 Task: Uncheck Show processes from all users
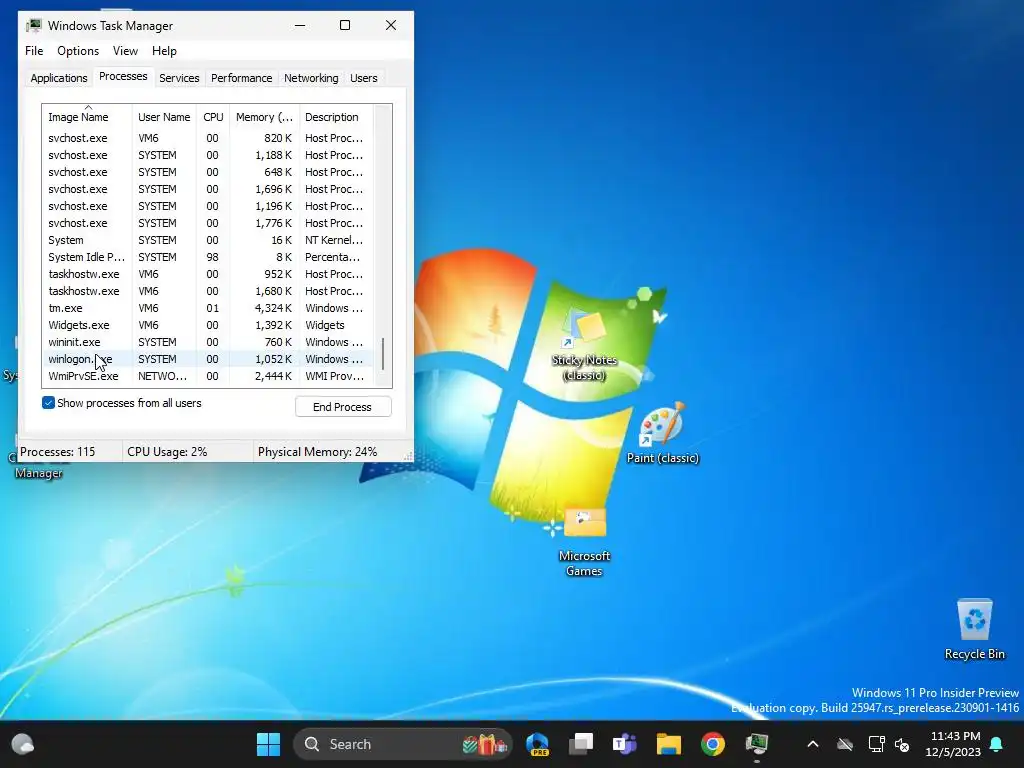(48, 403)
